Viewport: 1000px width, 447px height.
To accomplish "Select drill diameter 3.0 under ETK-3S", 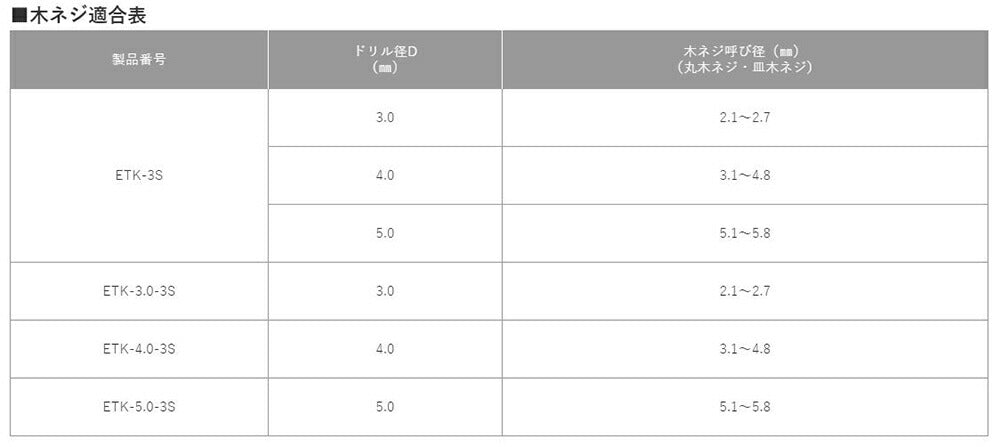I will click(385, 117).
